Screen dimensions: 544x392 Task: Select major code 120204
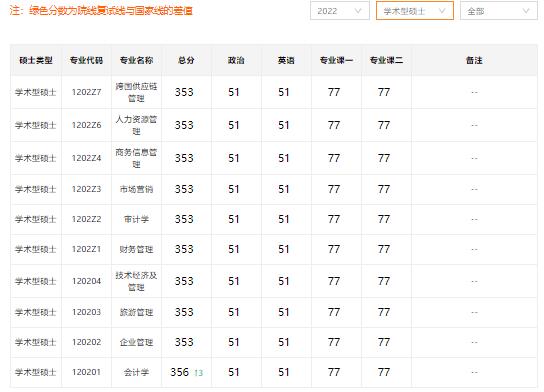point(86,281)
